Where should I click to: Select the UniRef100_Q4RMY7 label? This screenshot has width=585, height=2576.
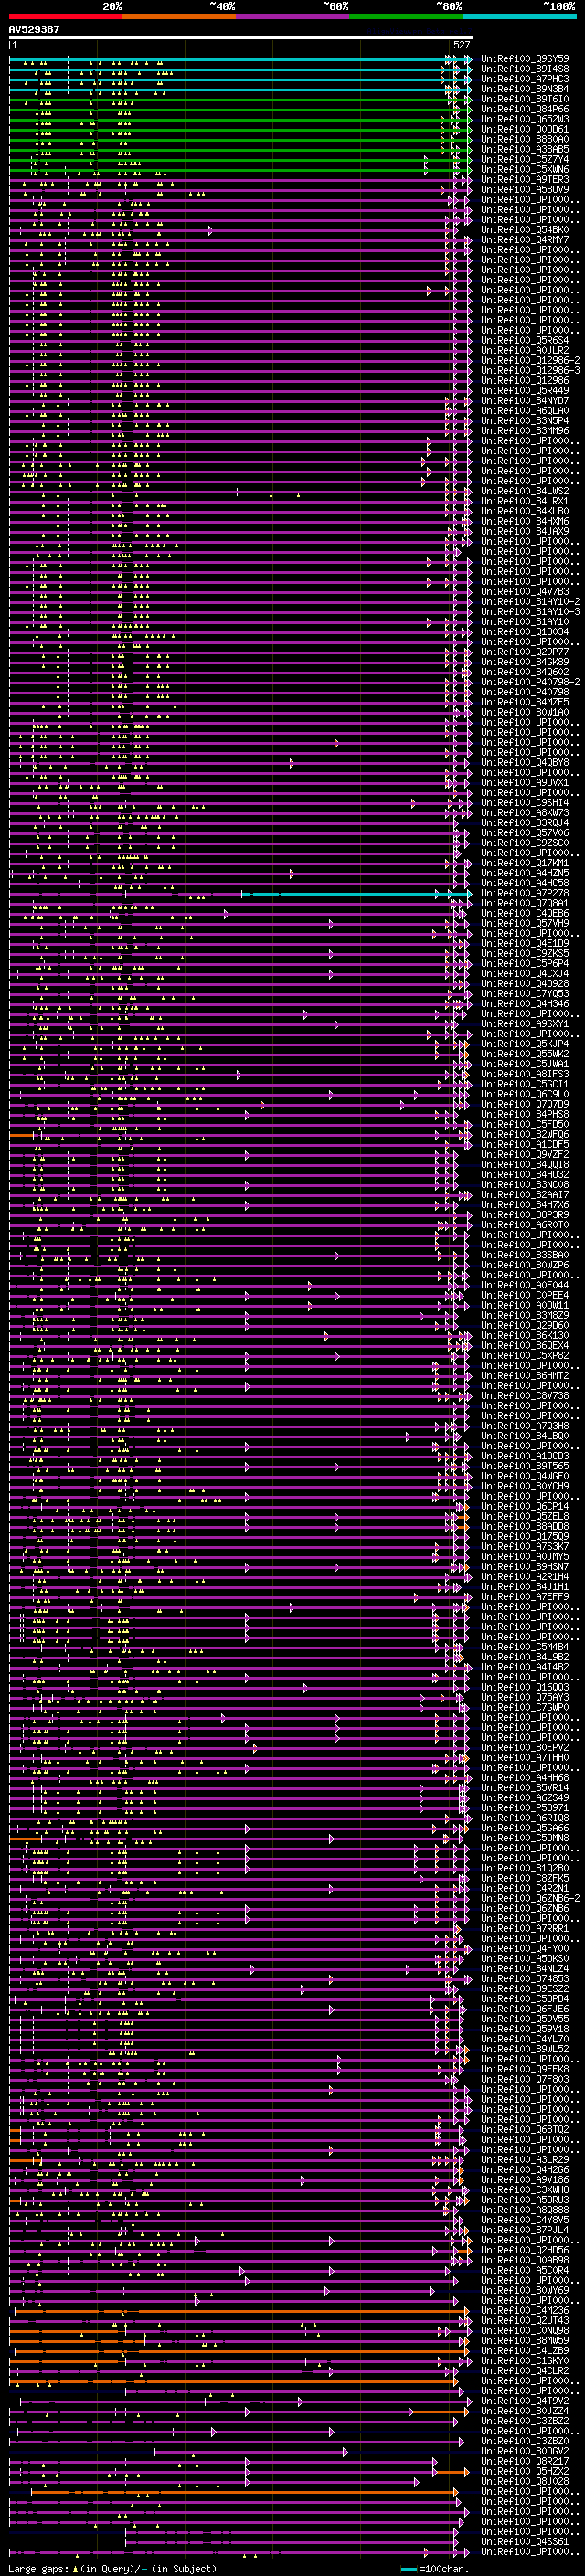[x=525, y=240]
